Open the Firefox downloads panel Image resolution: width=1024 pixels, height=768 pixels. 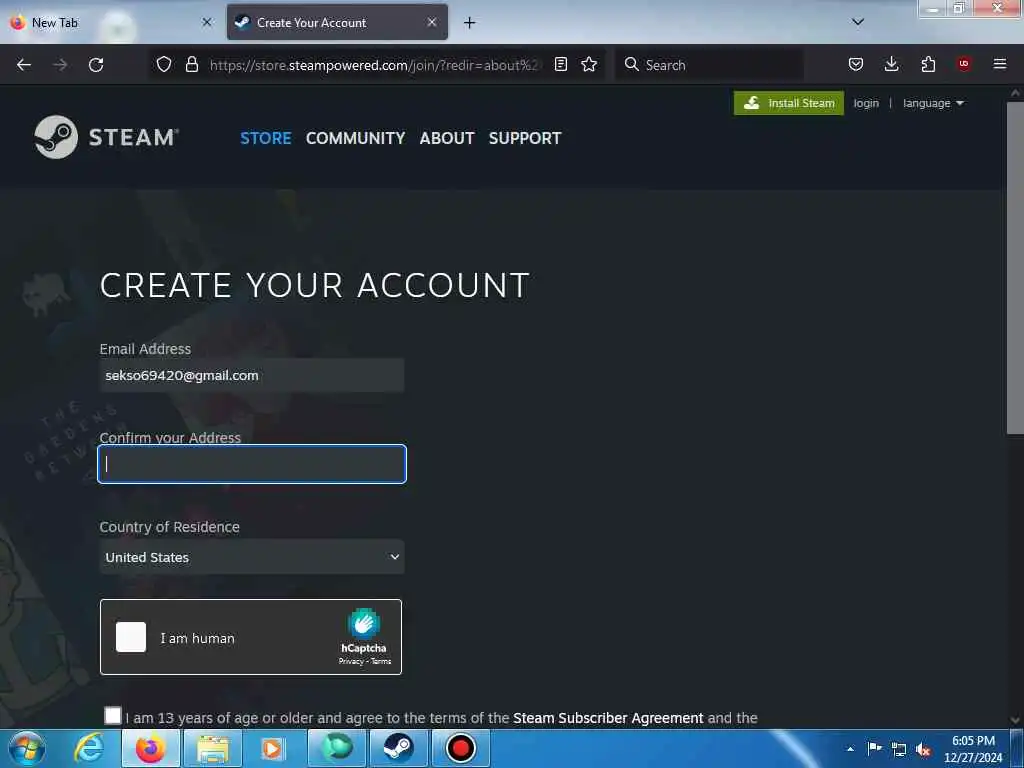[x=891, y=64]
